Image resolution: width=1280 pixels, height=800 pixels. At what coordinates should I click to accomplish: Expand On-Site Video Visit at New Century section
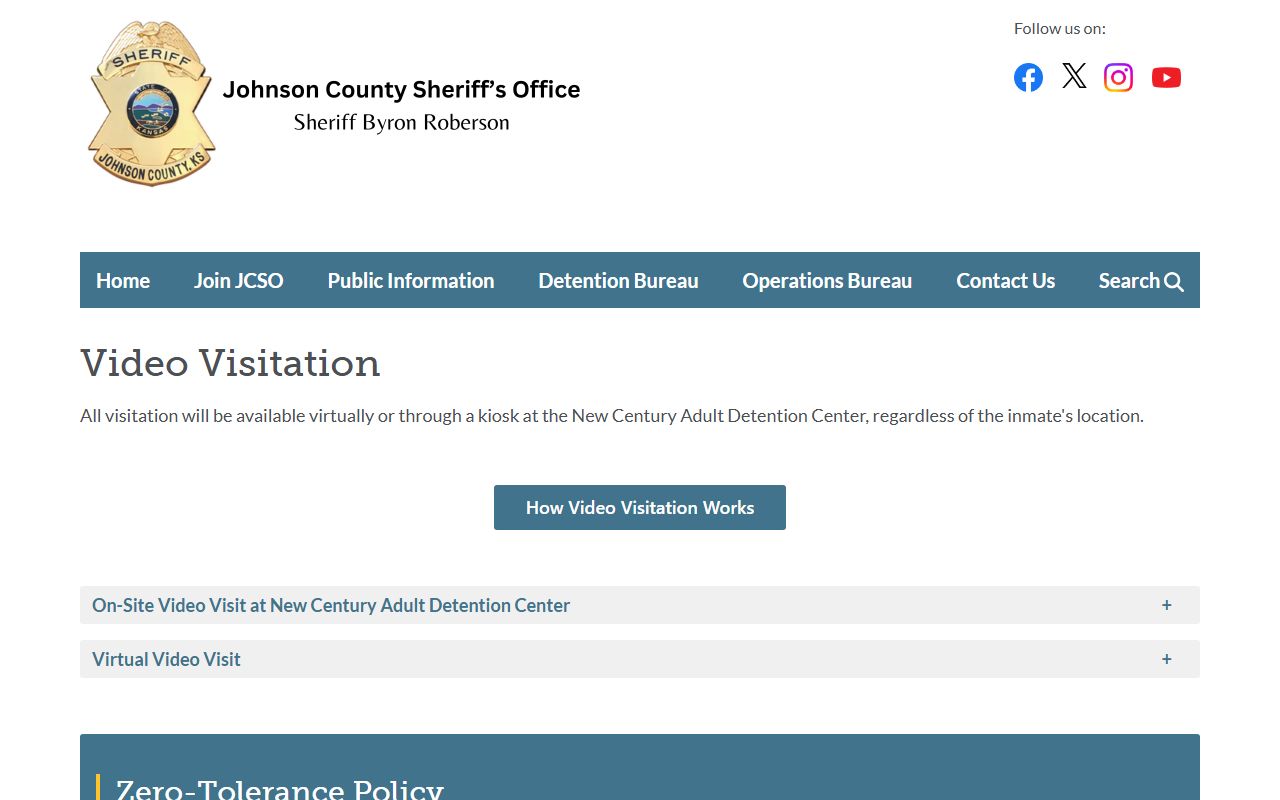[x=640, y=605]
